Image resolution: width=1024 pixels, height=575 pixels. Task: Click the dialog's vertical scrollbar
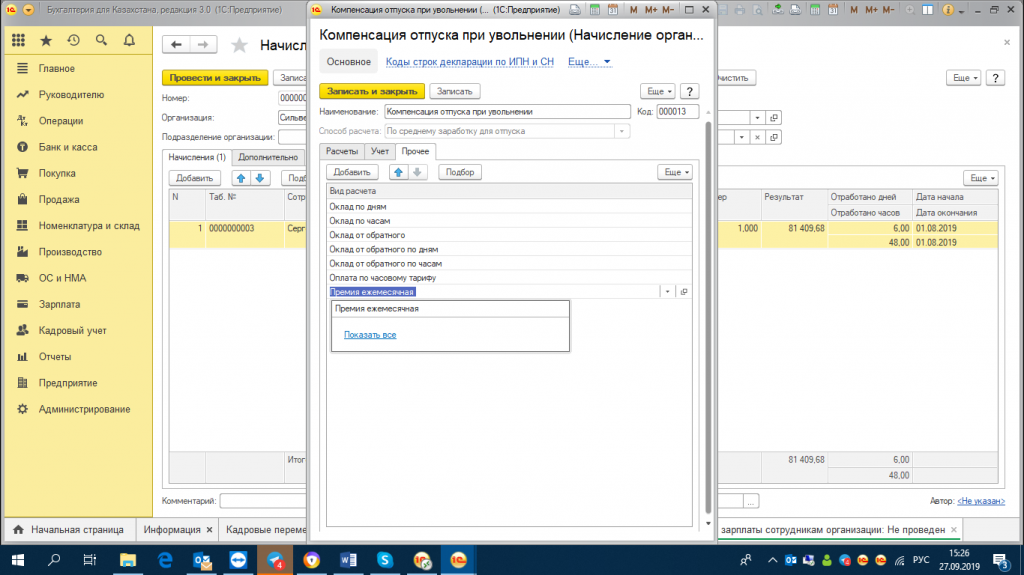[708, 318]
